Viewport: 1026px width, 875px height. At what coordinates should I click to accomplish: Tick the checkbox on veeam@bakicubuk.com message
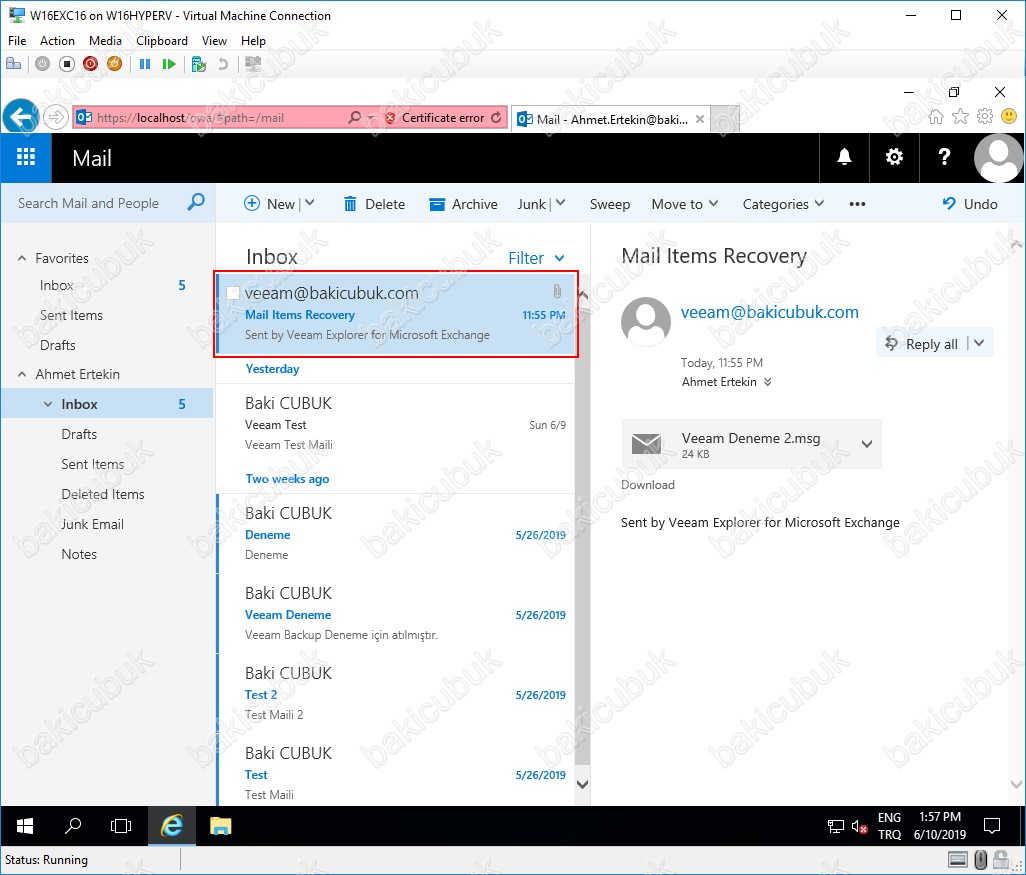(232, 293)
